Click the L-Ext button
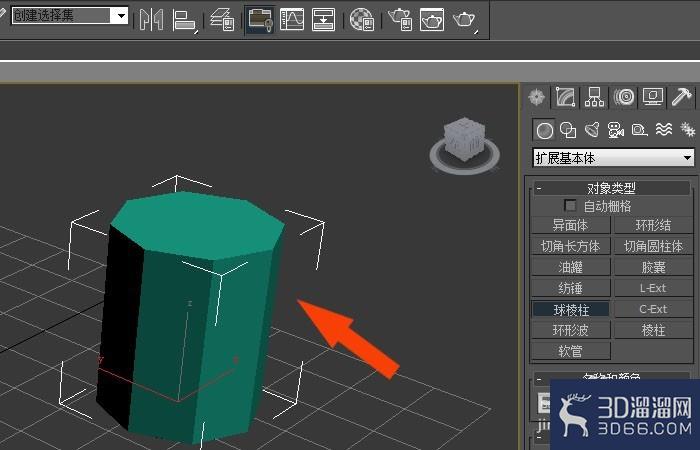Image resolution: width=700 pixels, height=450 pixels. pos(654,288)
